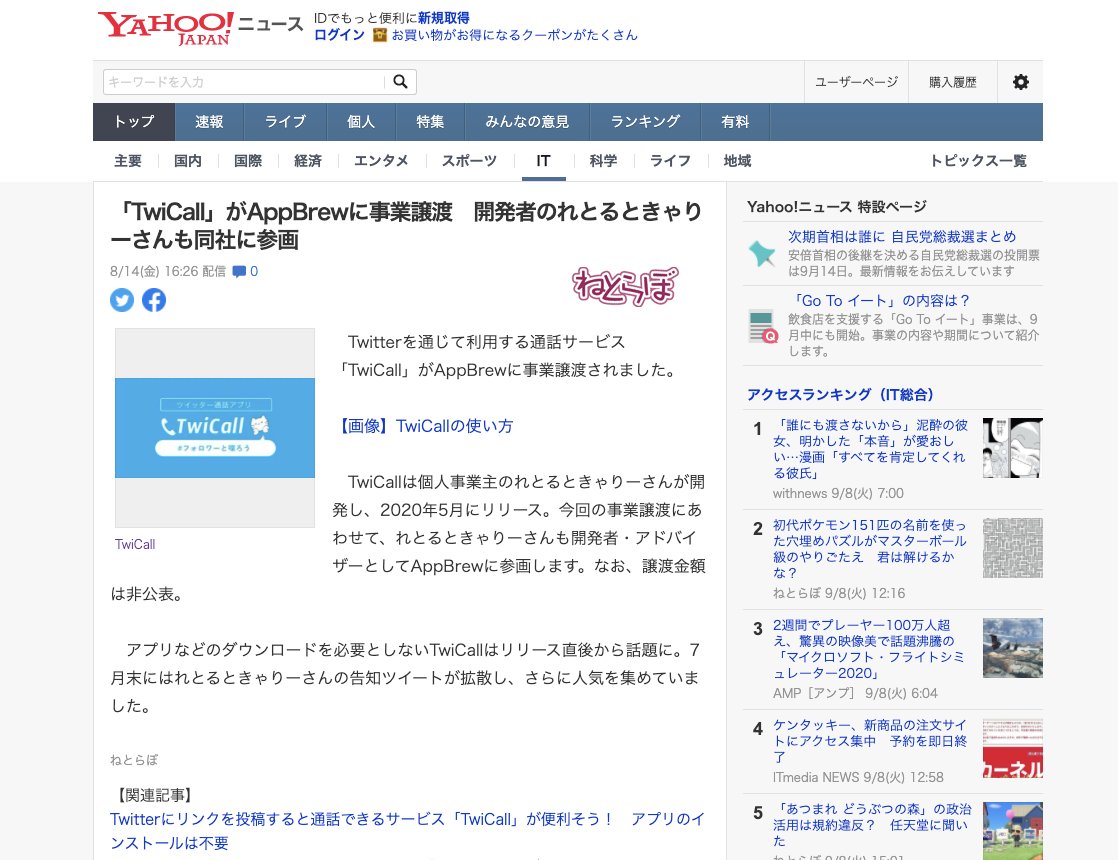The width and height of the screenshot is (1118, 860).
Task: Select the 国際 category
Action: (x=248, y=161)
